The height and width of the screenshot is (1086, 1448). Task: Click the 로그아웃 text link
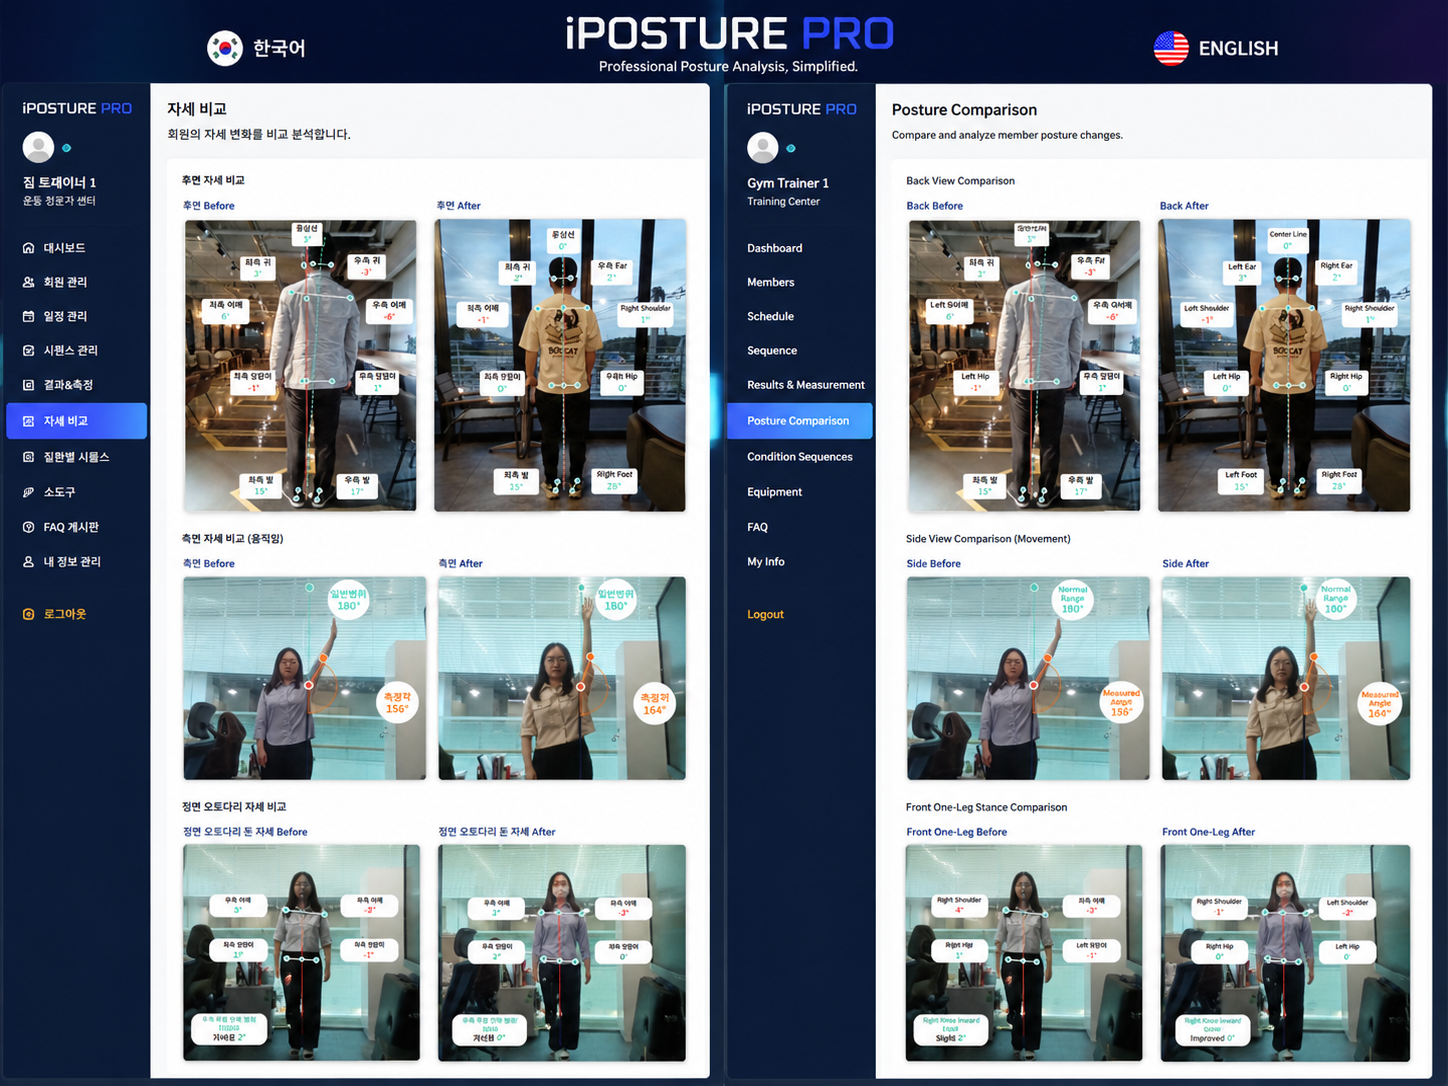point(65,614)
